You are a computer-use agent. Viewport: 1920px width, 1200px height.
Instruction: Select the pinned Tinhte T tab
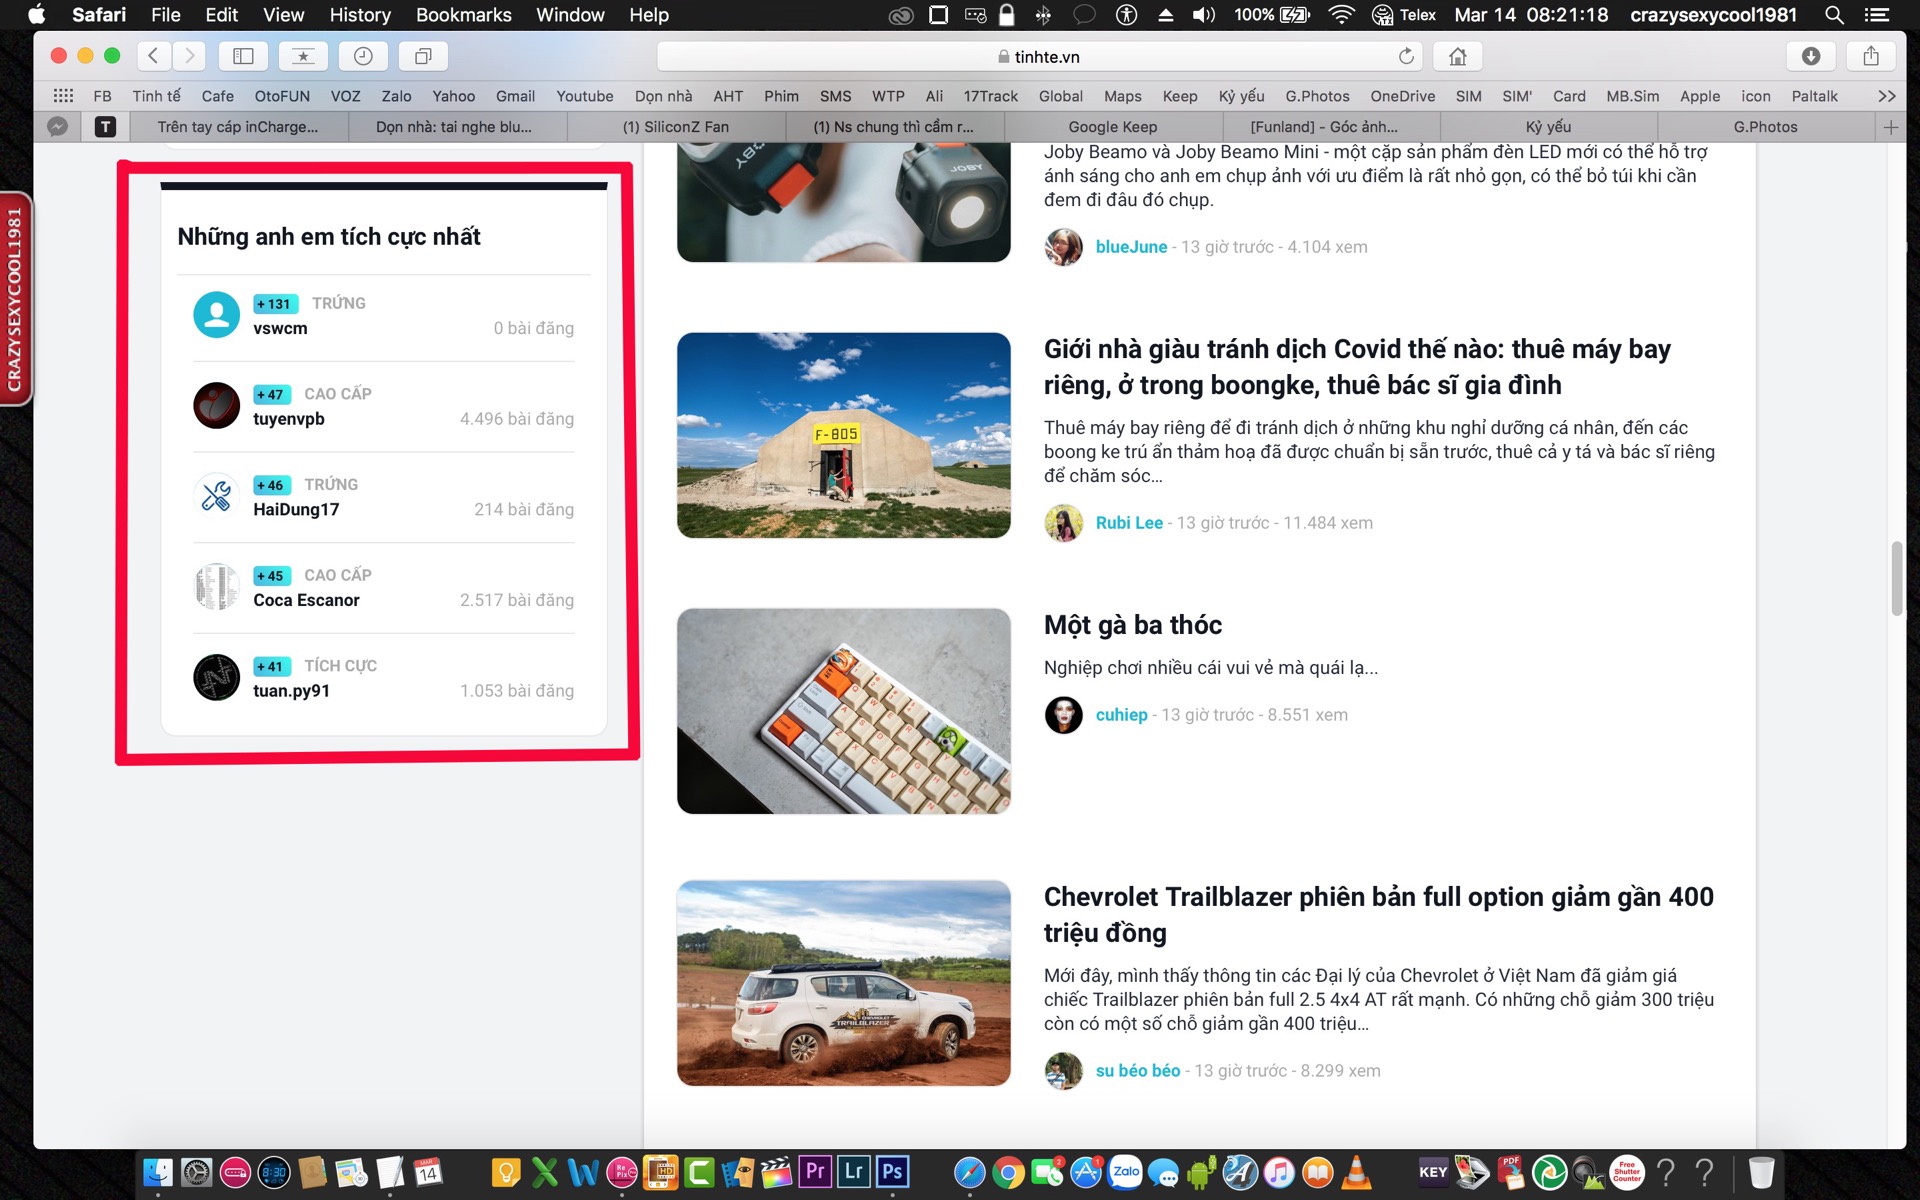tap(105, 127)
